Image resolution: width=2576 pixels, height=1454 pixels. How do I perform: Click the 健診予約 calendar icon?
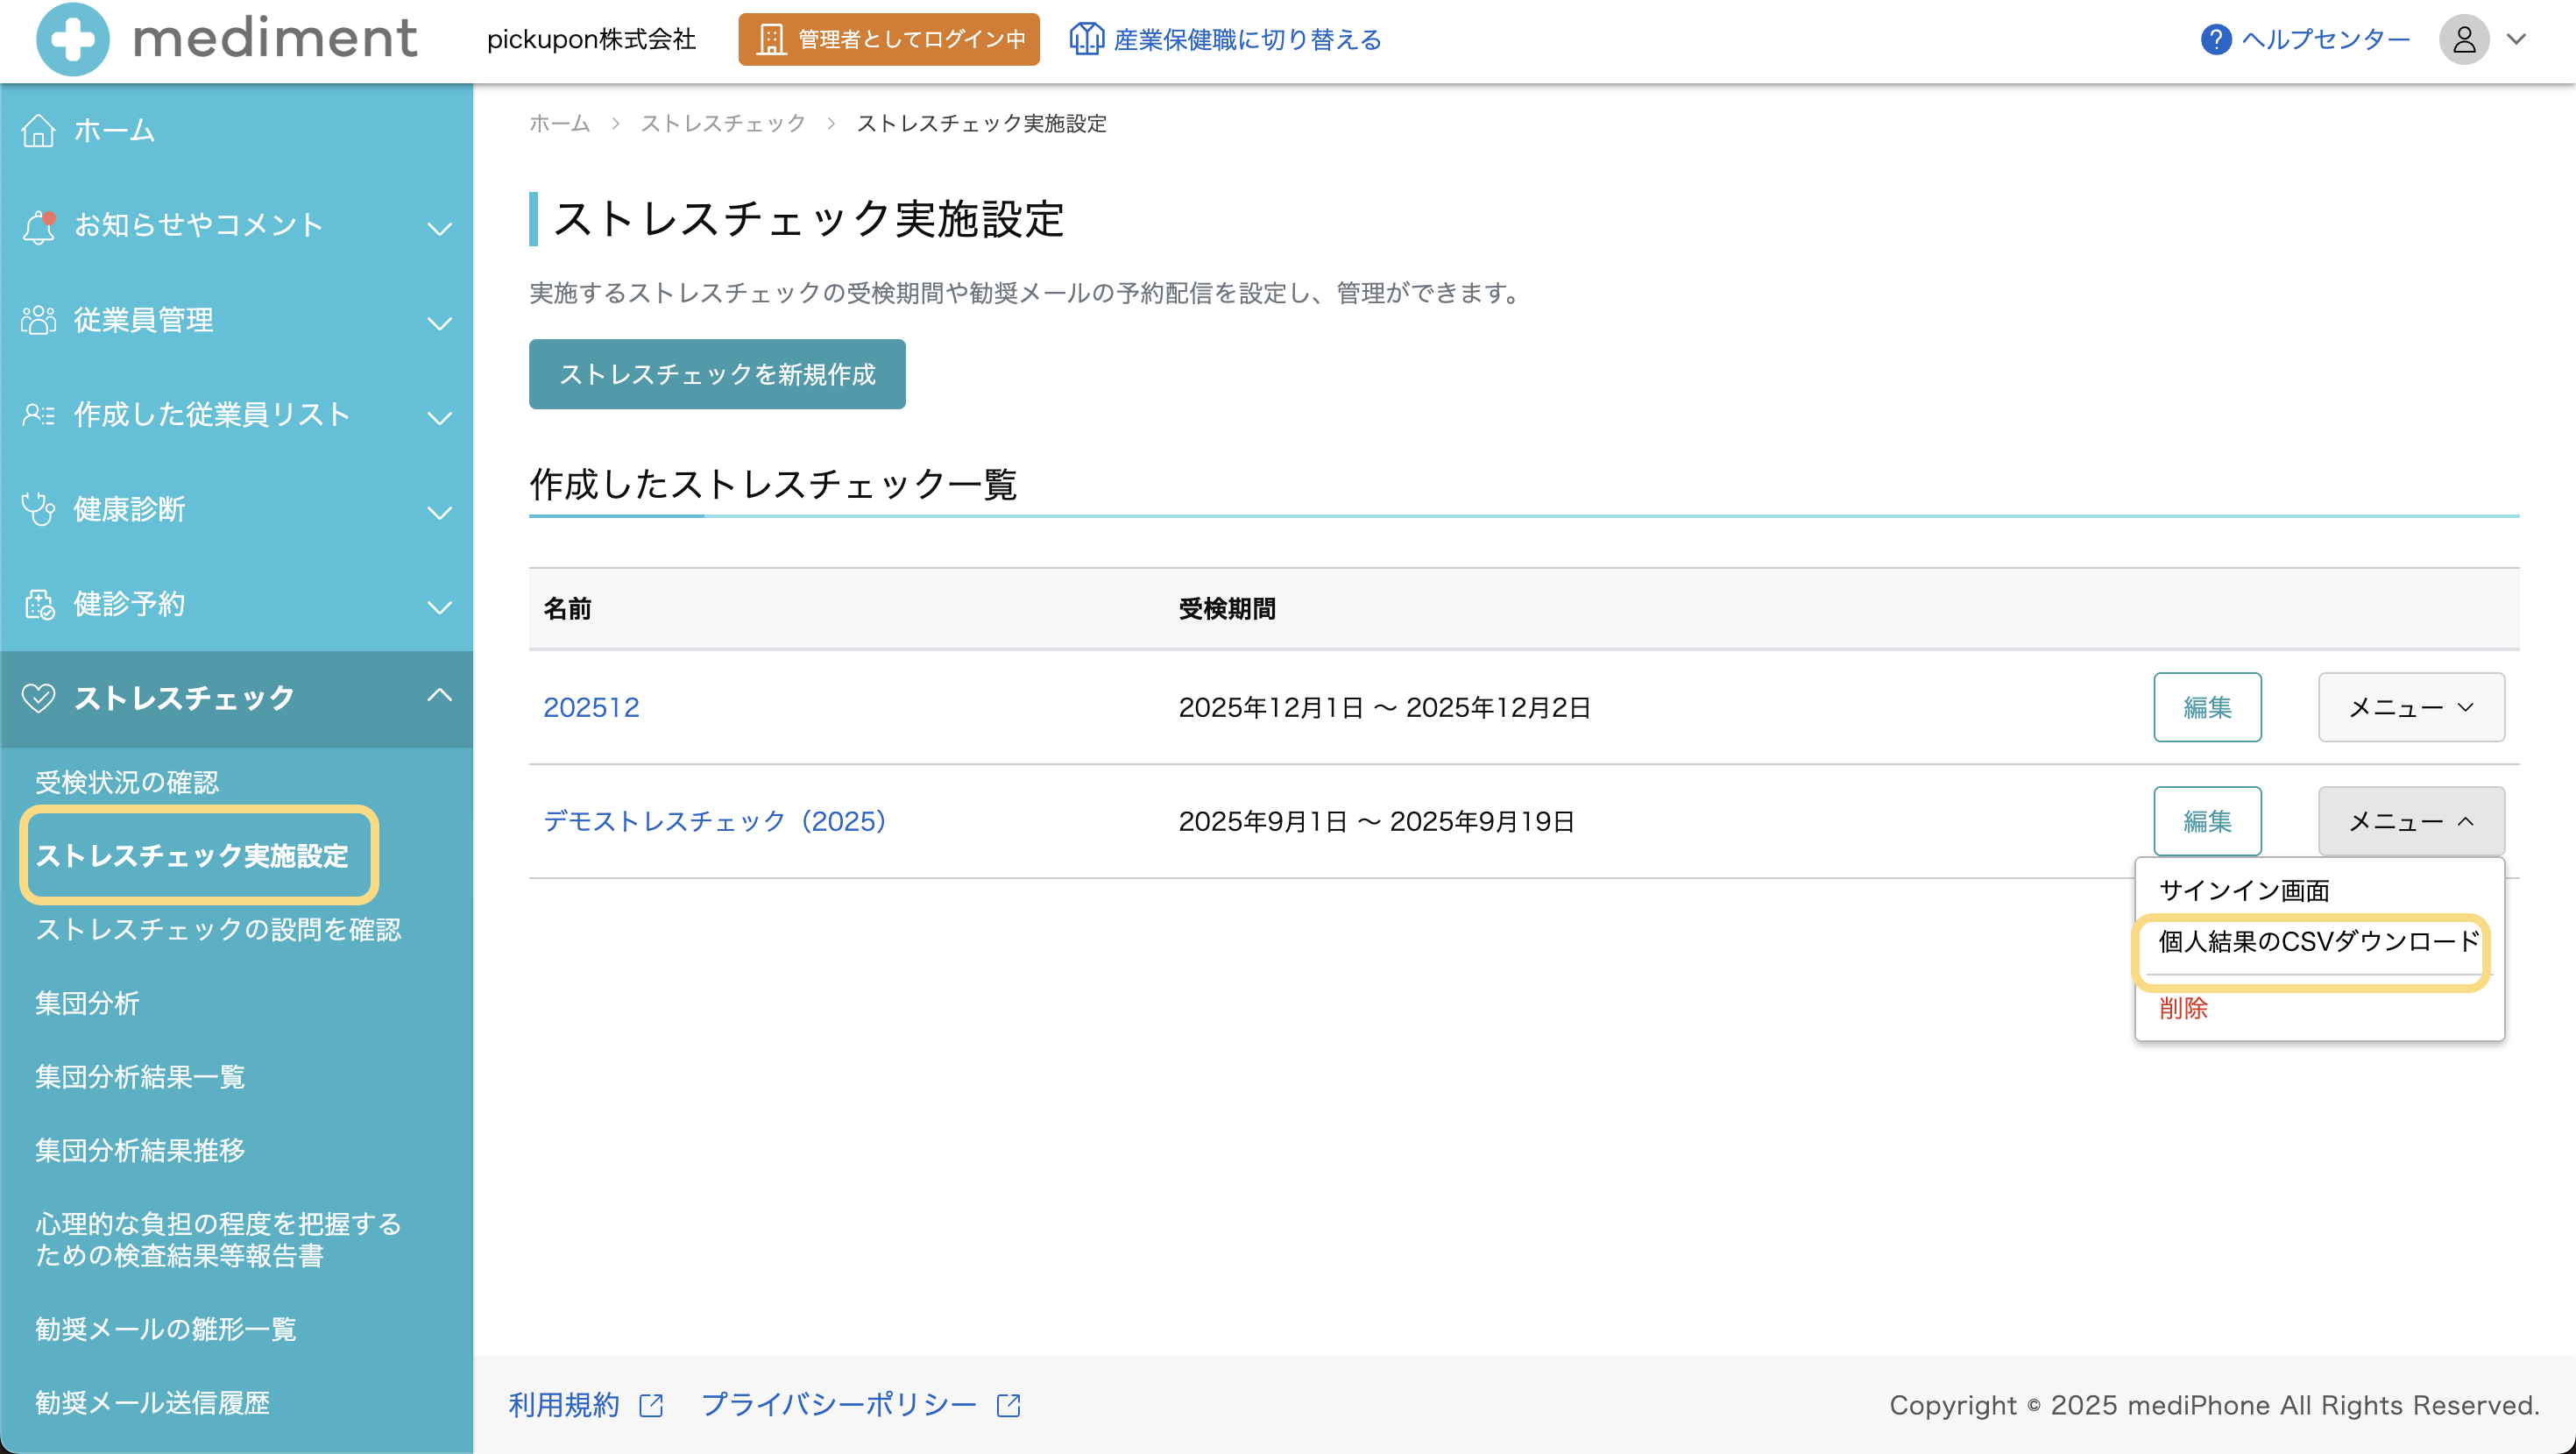tap(38, 604)
